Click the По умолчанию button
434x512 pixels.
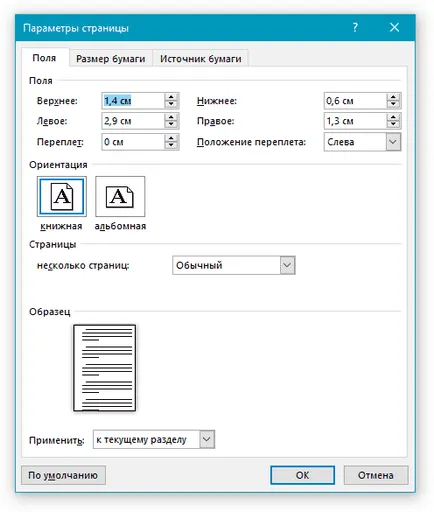(x=63, y=475)
